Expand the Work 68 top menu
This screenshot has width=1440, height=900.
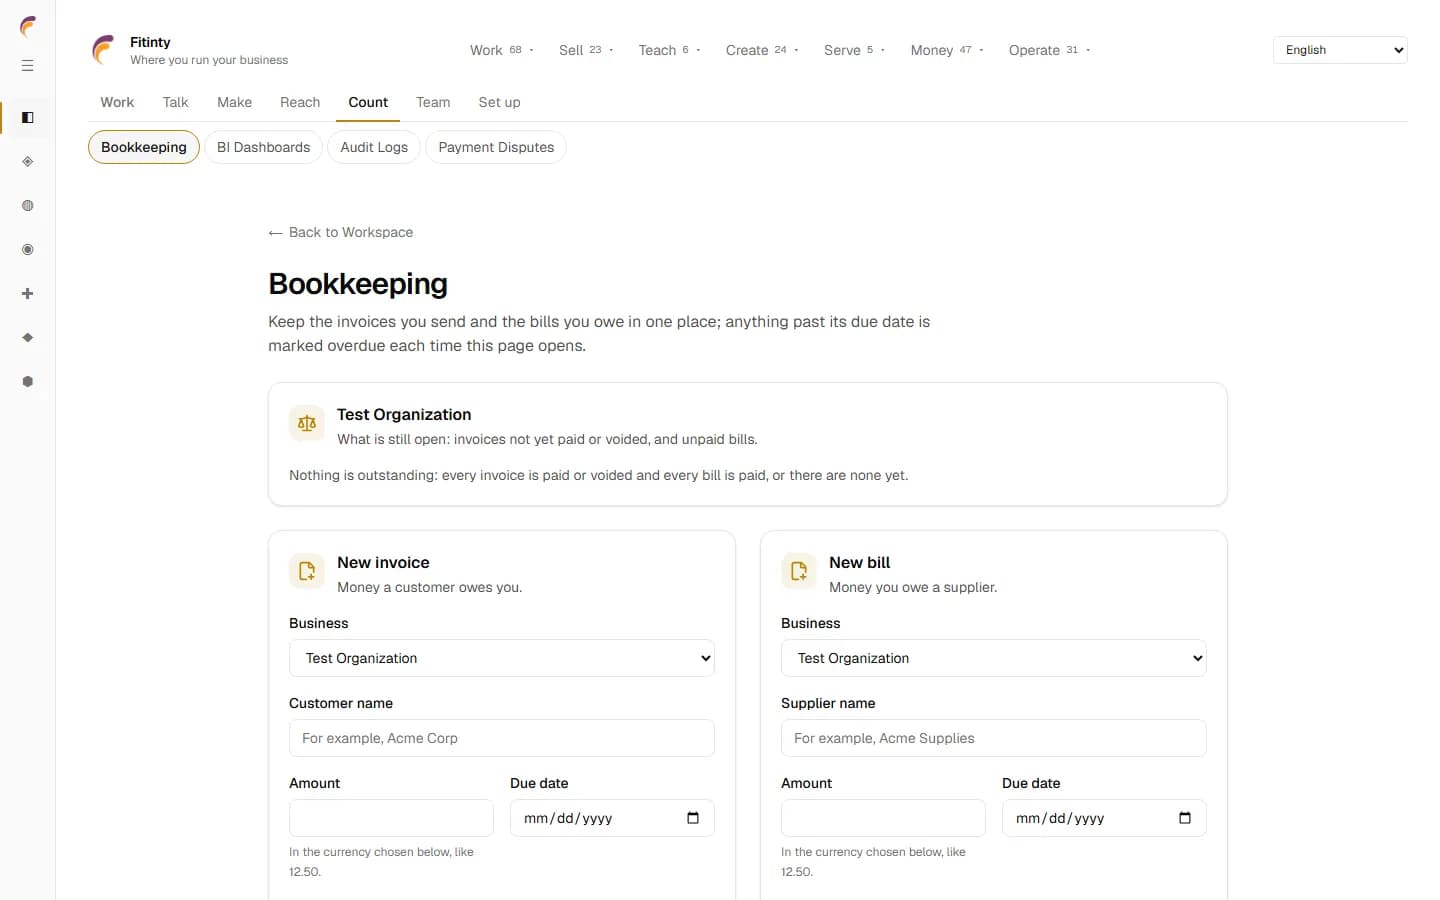[x=502, y=50]
